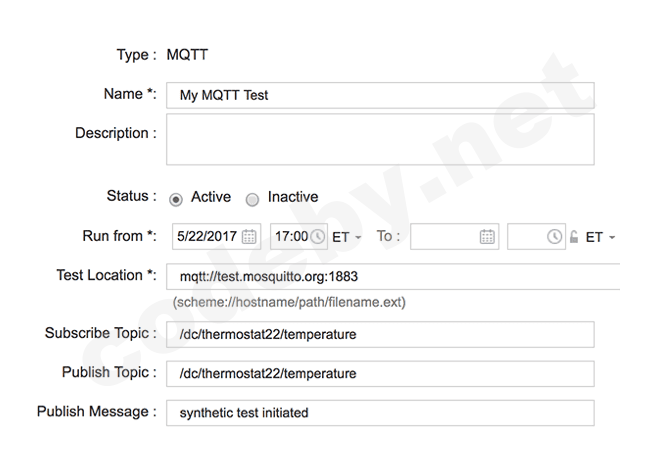Open the To time clock picker

[x=555, y=237]
